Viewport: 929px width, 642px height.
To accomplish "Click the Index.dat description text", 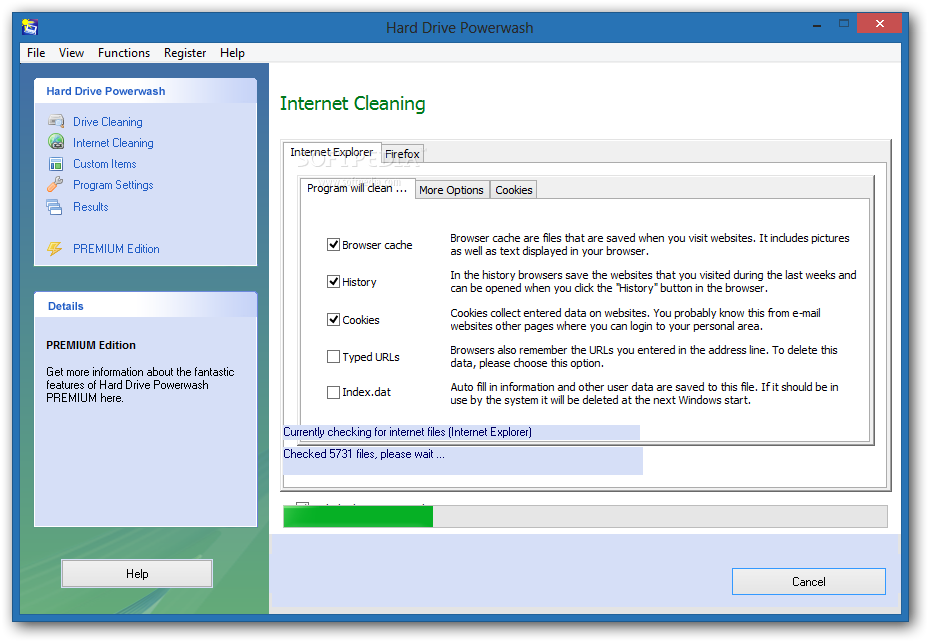I will click(x=644, y=393).
